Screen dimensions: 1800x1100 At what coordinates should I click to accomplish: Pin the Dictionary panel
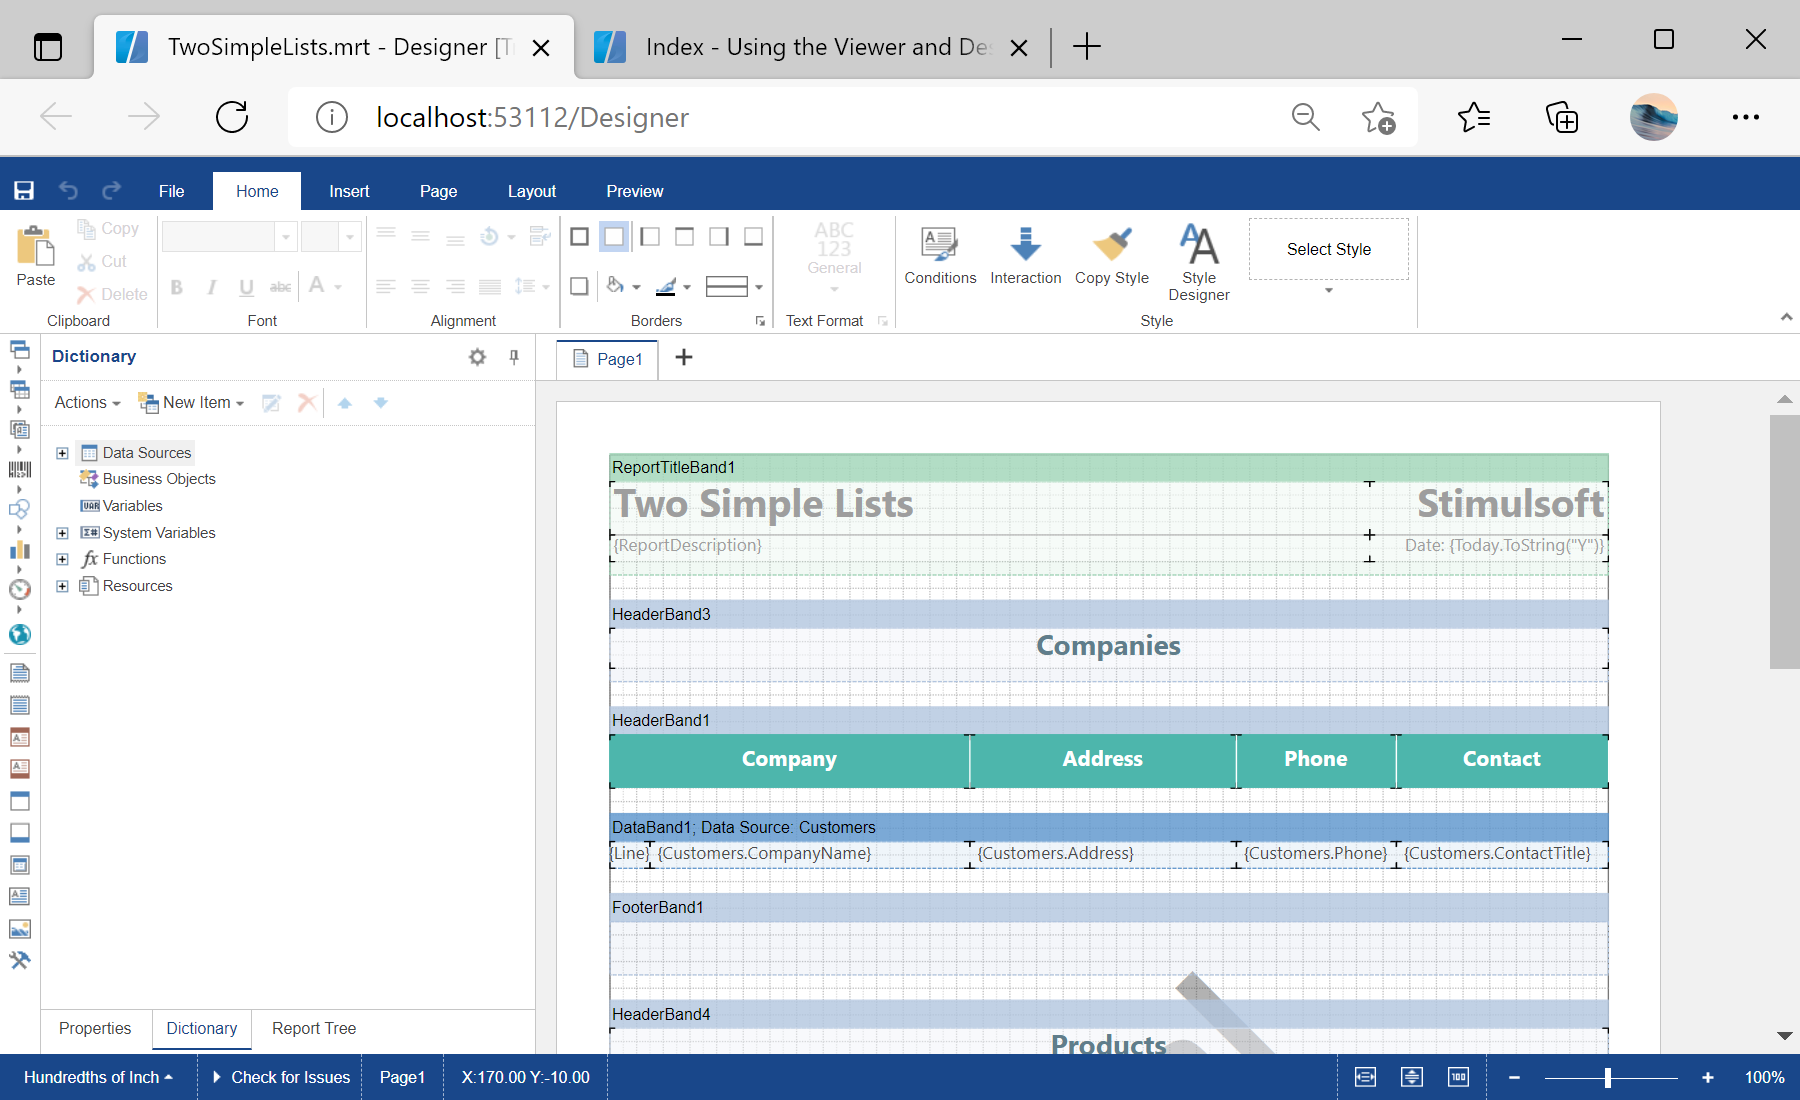pos(514,357)
